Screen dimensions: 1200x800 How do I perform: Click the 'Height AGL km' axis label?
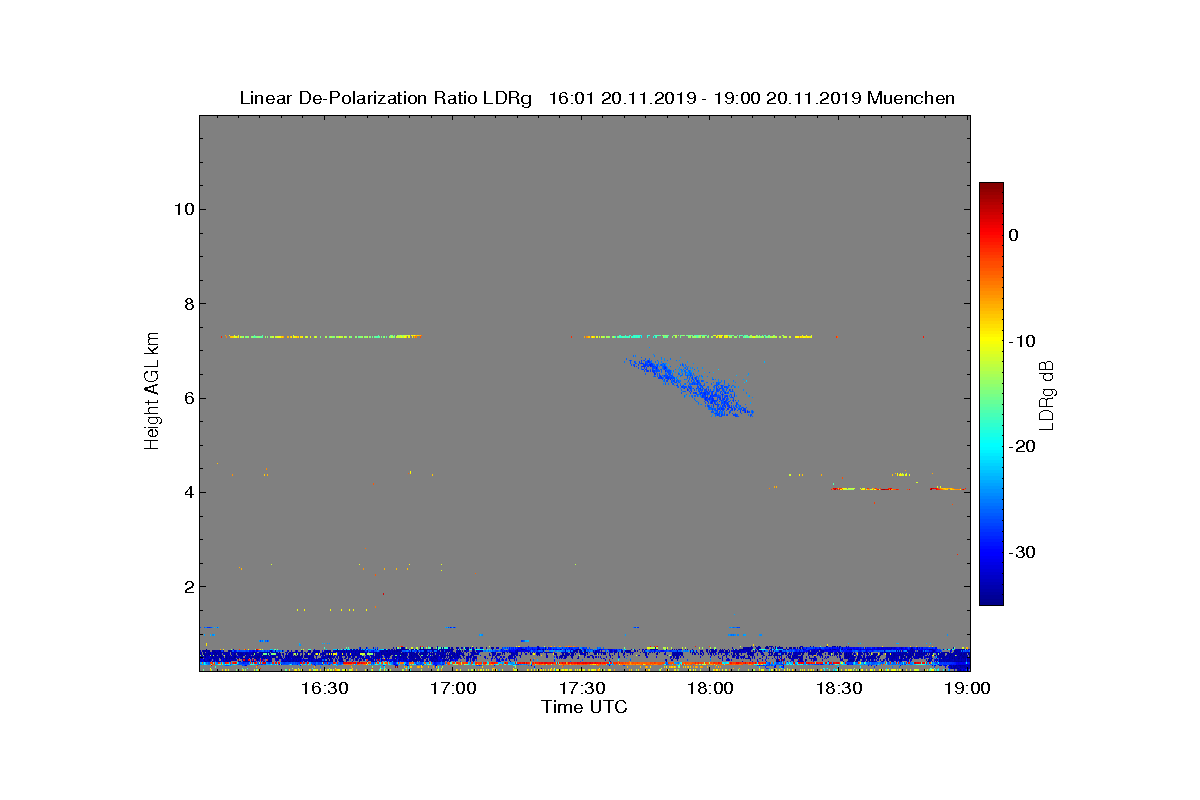coord(152,393)
